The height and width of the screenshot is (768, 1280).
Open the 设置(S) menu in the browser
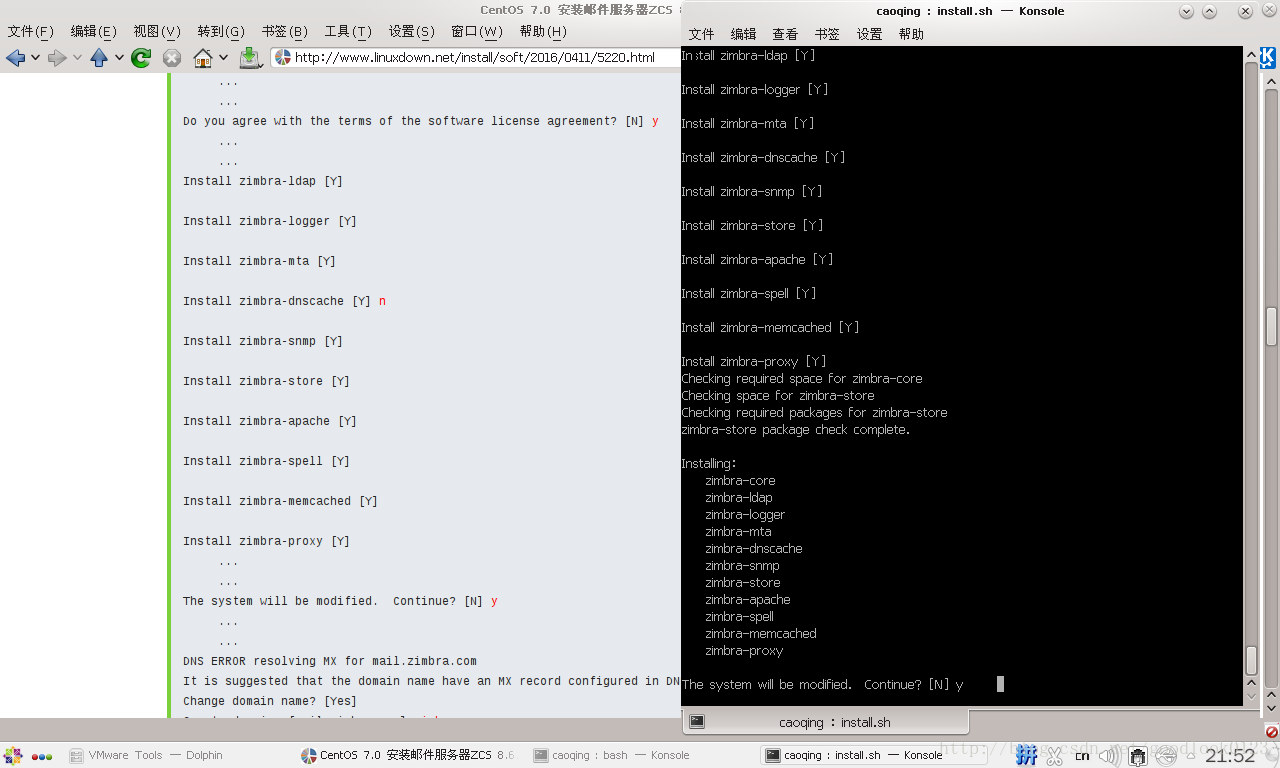point(412,32)
